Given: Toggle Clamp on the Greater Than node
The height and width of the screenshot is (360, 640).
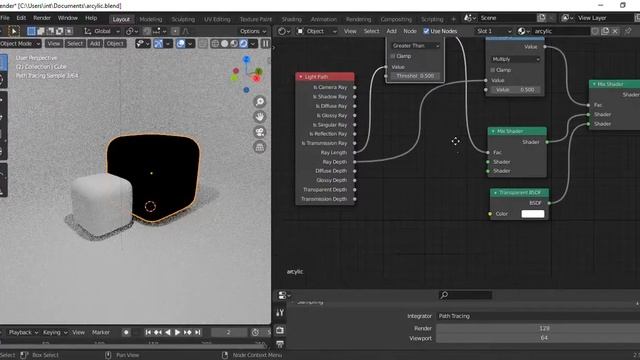Looking at the screenshot, I should point(393,56).
